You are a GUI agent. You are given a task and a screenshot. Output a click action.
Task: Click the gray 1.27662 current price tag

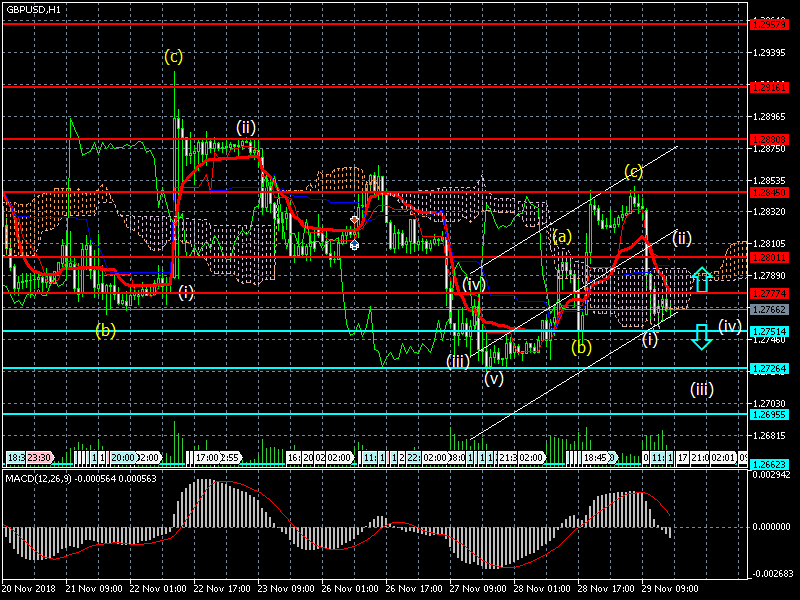tap(772, 311)
